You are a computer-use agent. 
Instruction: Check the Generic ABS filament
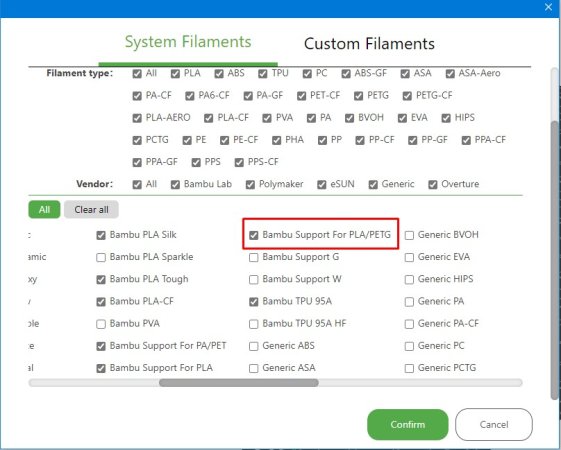pos(254,346)
